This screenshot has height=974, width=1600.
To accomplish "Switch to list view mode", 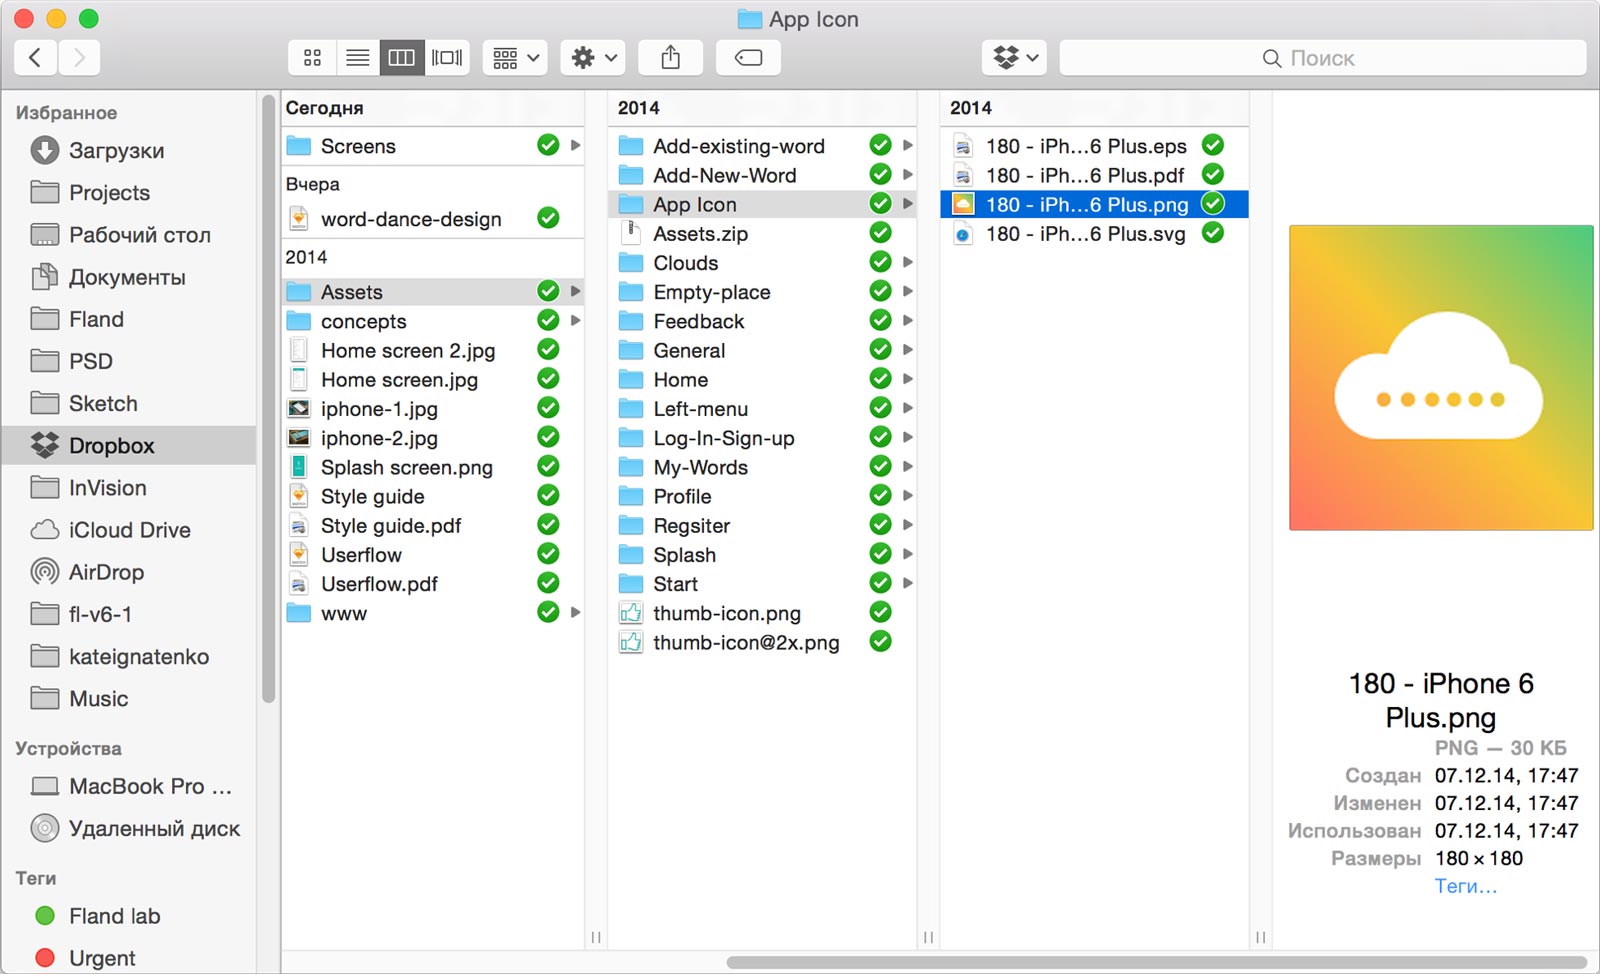I will tap(357, 58).
